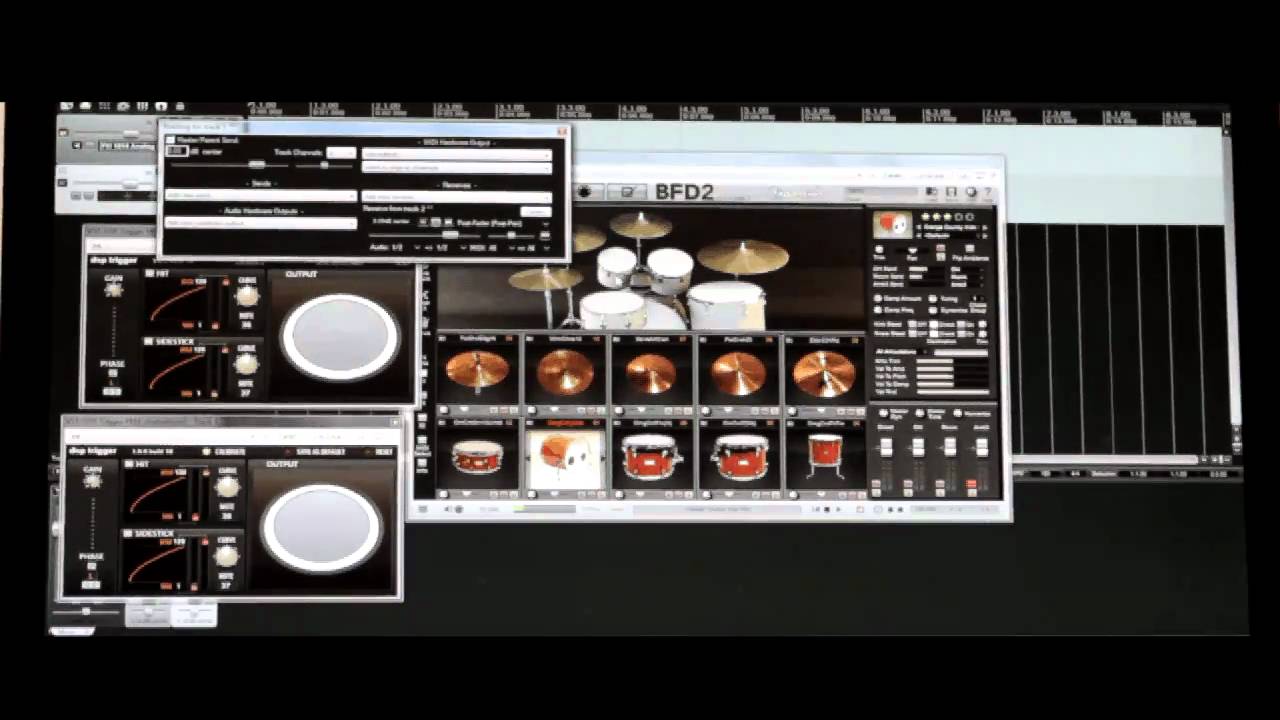This screenshot has height=720, width=1280.
Task: Click the SIDESTICK note 37 value in the lower dsp trigger
Action: point(227,585)
